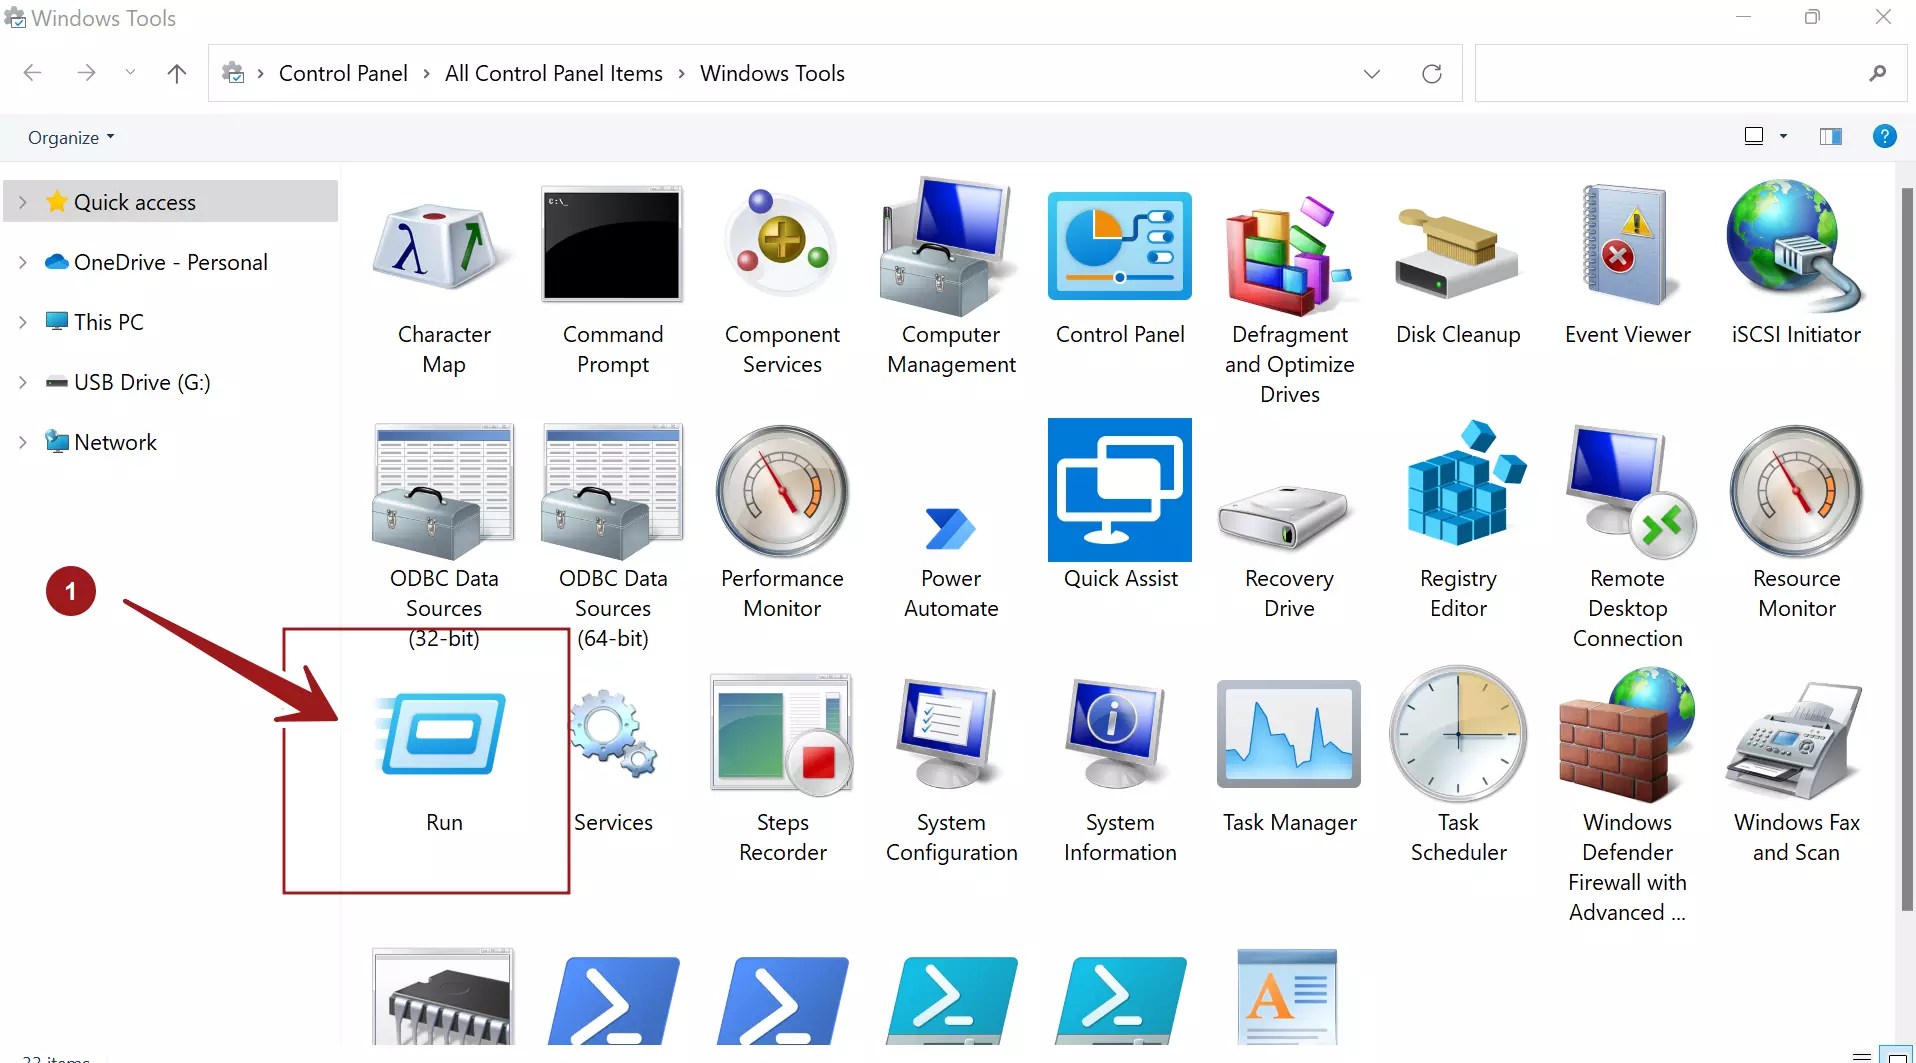This screenshot has height=1063, width=1916.
Task: Collapse the Quick access section
Action: [x=22, y=201]
